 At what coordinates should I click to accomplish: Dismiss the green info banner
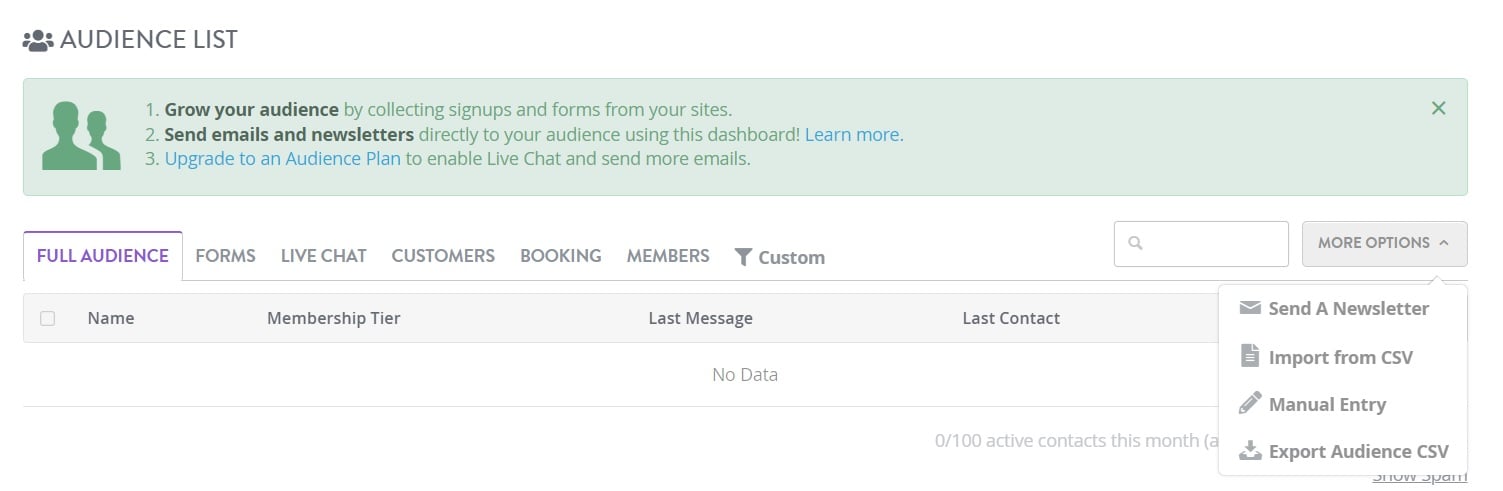(1438, 108)
